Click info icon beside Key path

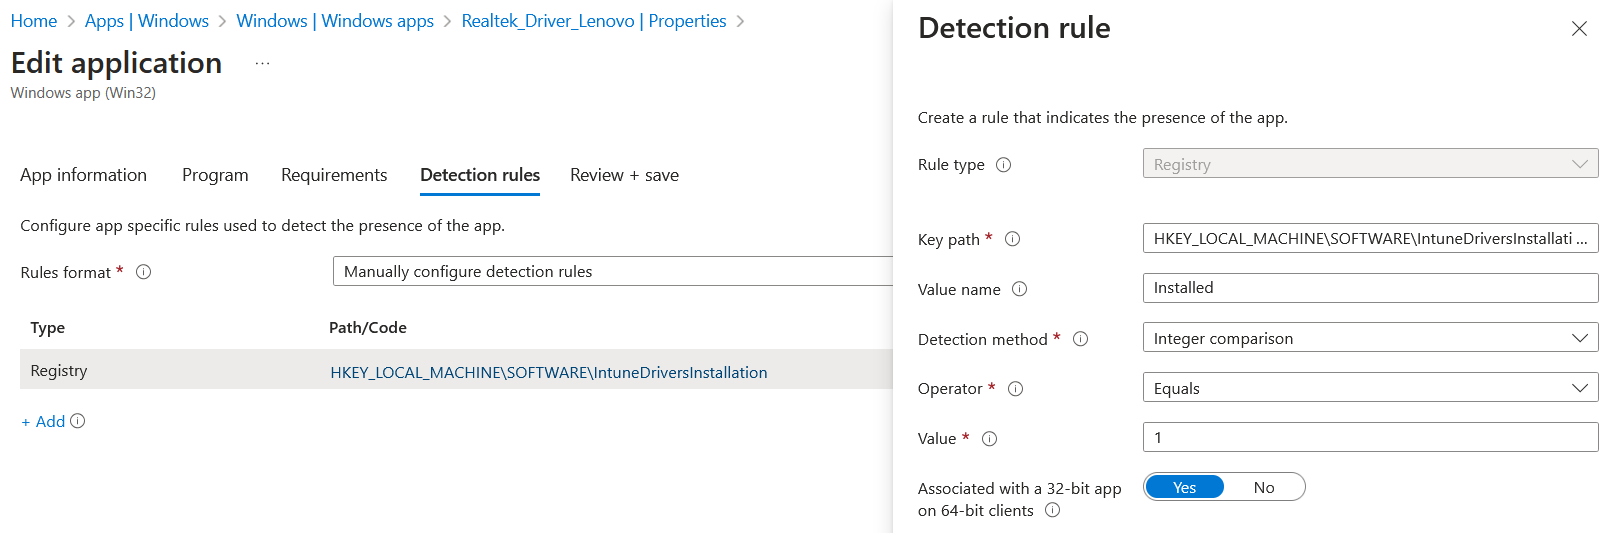[1012, 239]
